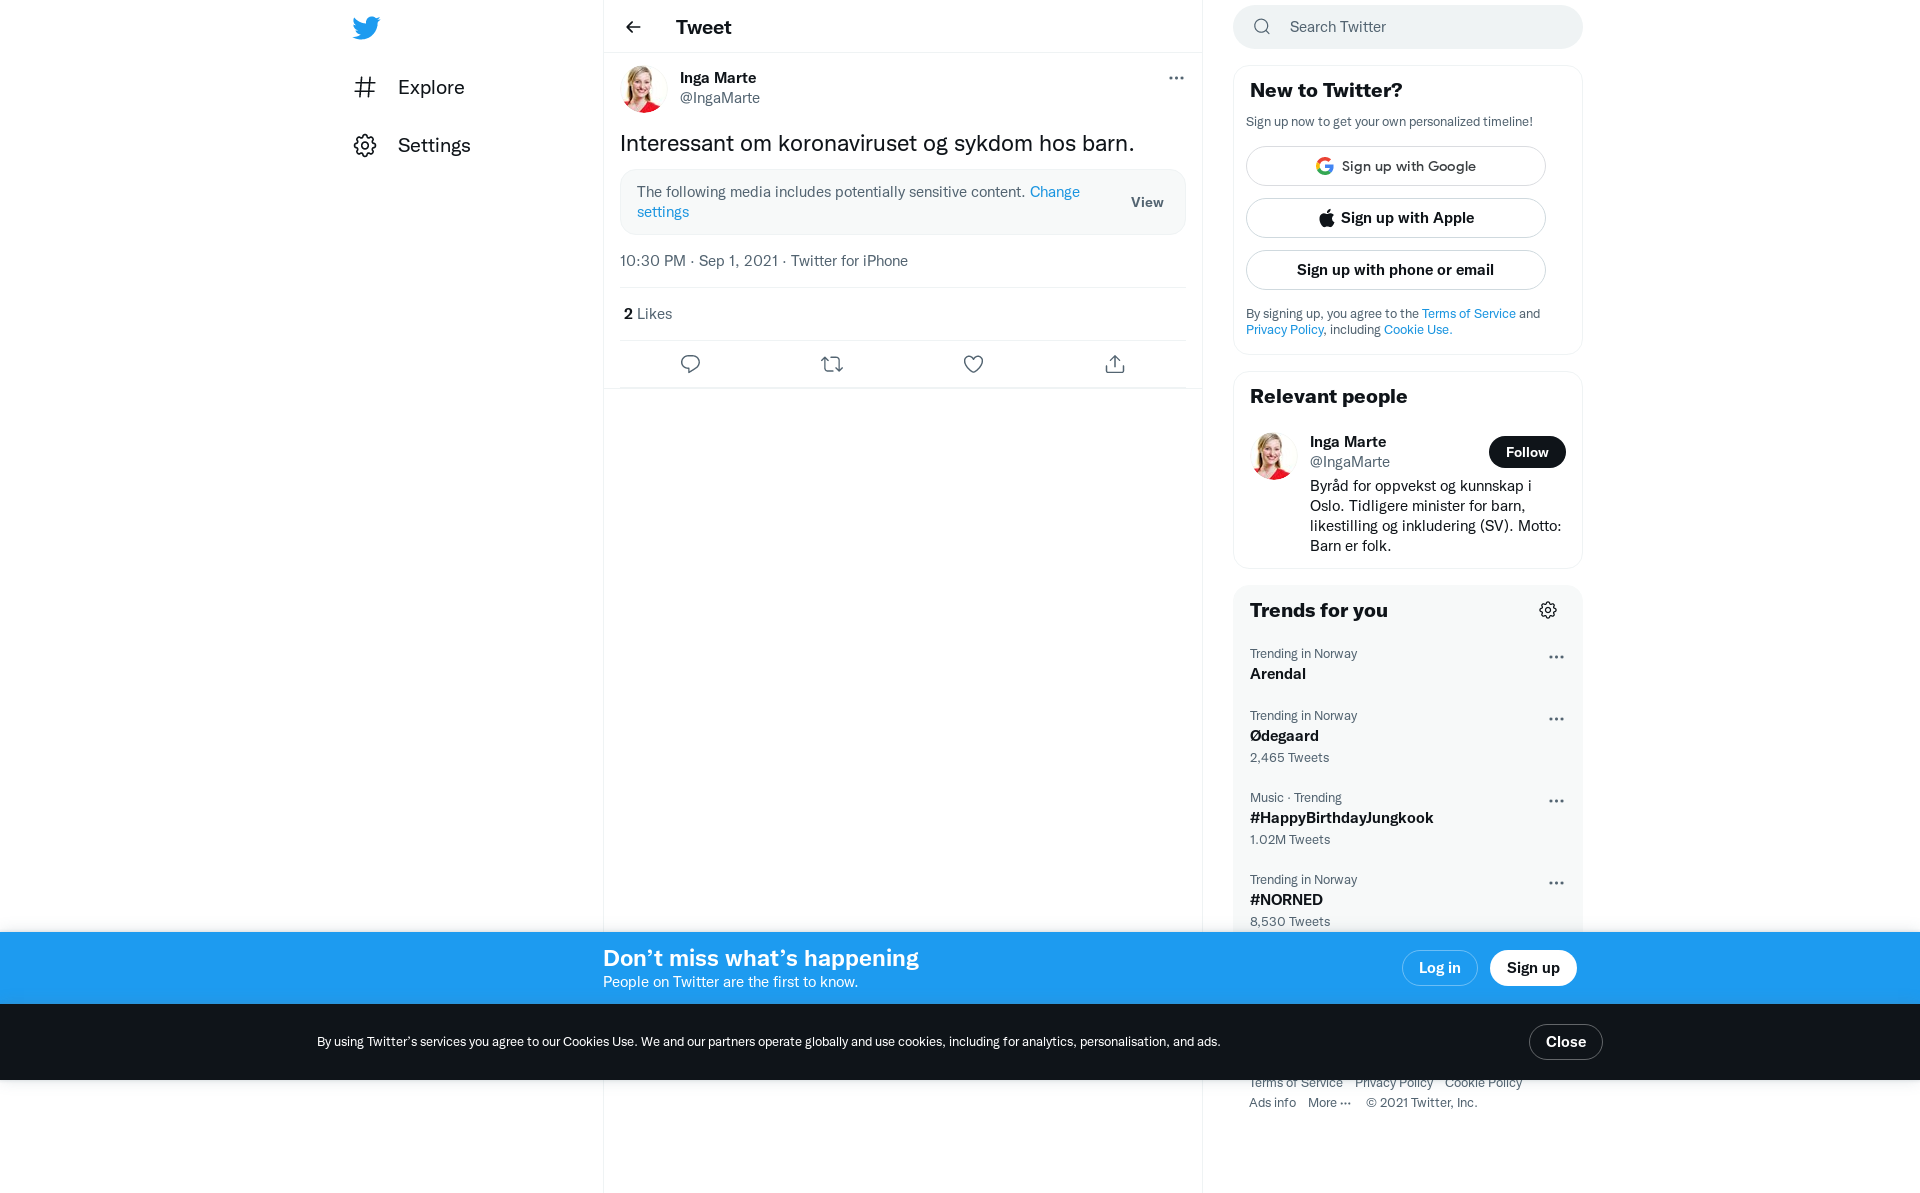Click Inga Marte's avatar in the tweet
Viewport: 1920px width, 1193px height.
coord(644,88)
